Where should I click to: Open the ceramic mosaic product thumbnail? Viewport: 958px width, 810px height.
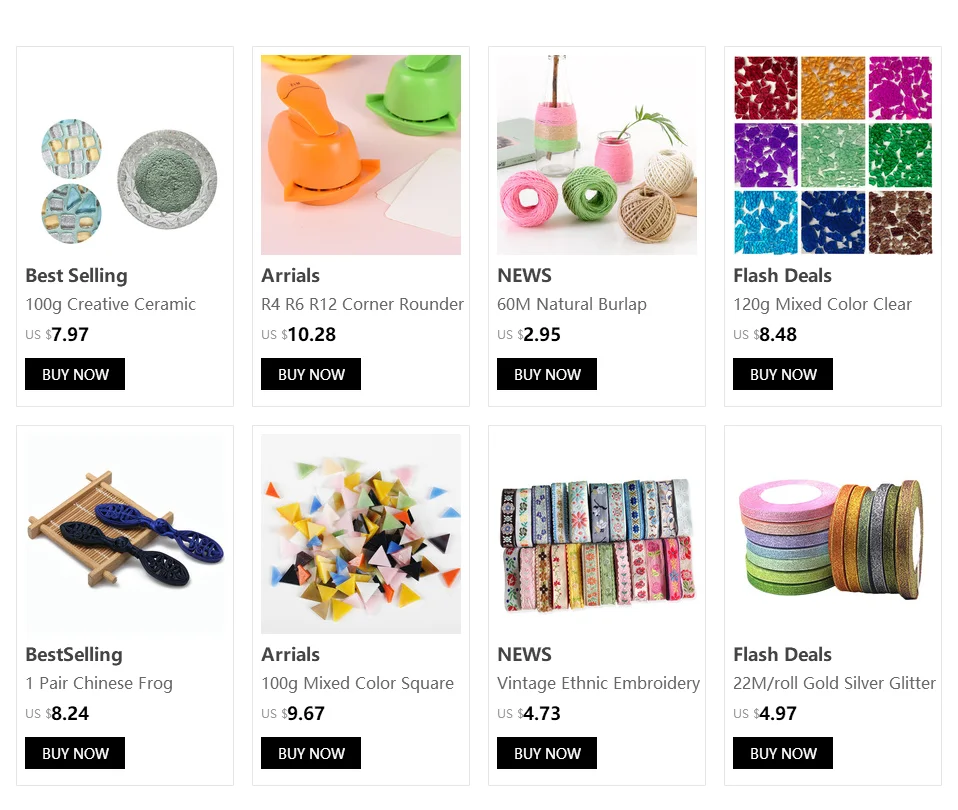[x=125, y=155]
